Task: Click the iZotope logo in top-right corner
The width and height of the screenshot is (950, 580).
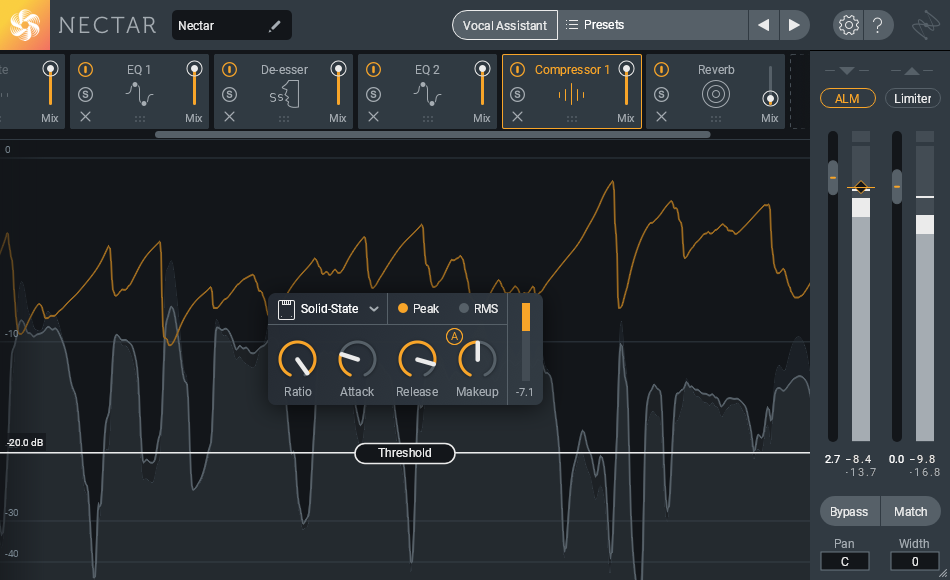Action: [x=925, y=25]
